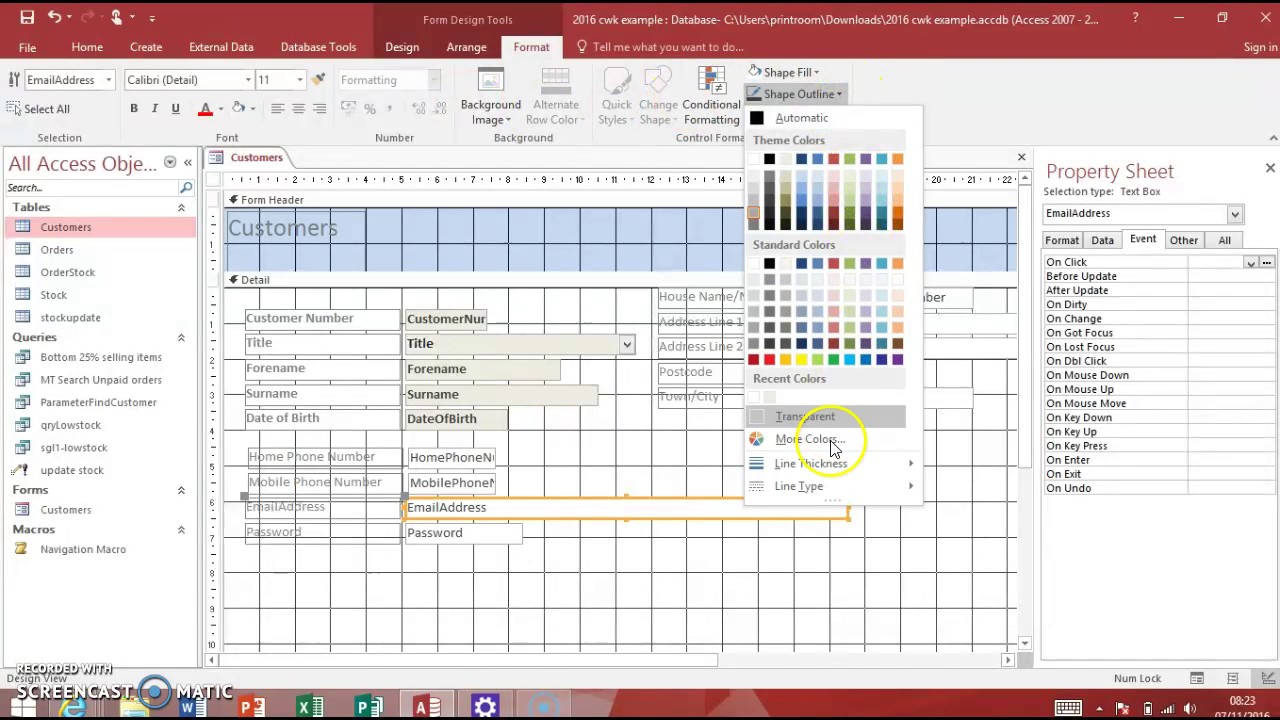1280x720 pixels.
Task: Open the Arrange tab
Action: pyautogui.click(x=466, y=47)
